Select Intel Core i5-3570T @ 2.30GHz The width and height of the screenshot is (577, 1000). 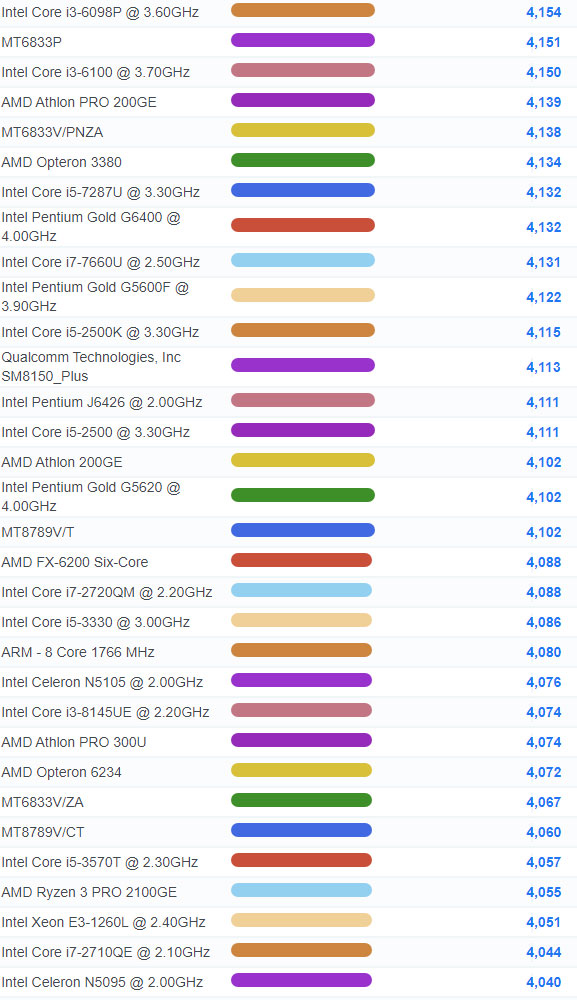(99, 862)
